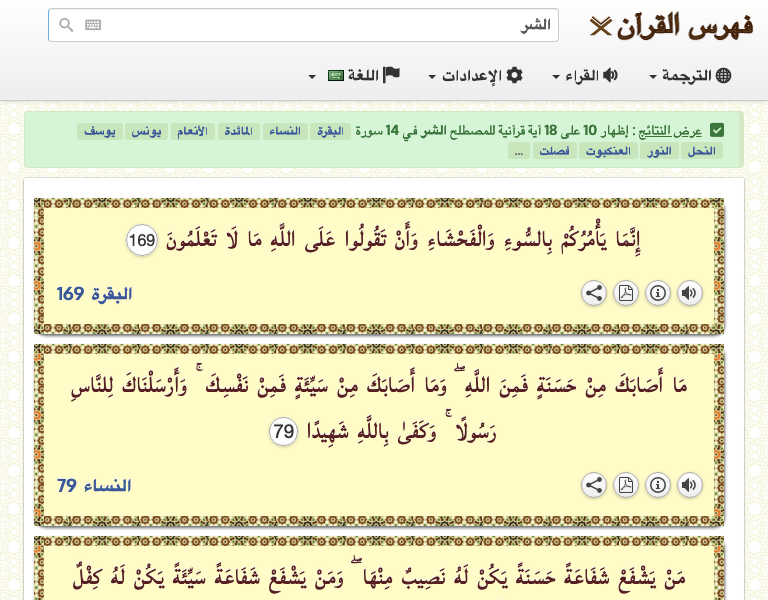Share Al-Baqarah verse 169

coord(593,293)
